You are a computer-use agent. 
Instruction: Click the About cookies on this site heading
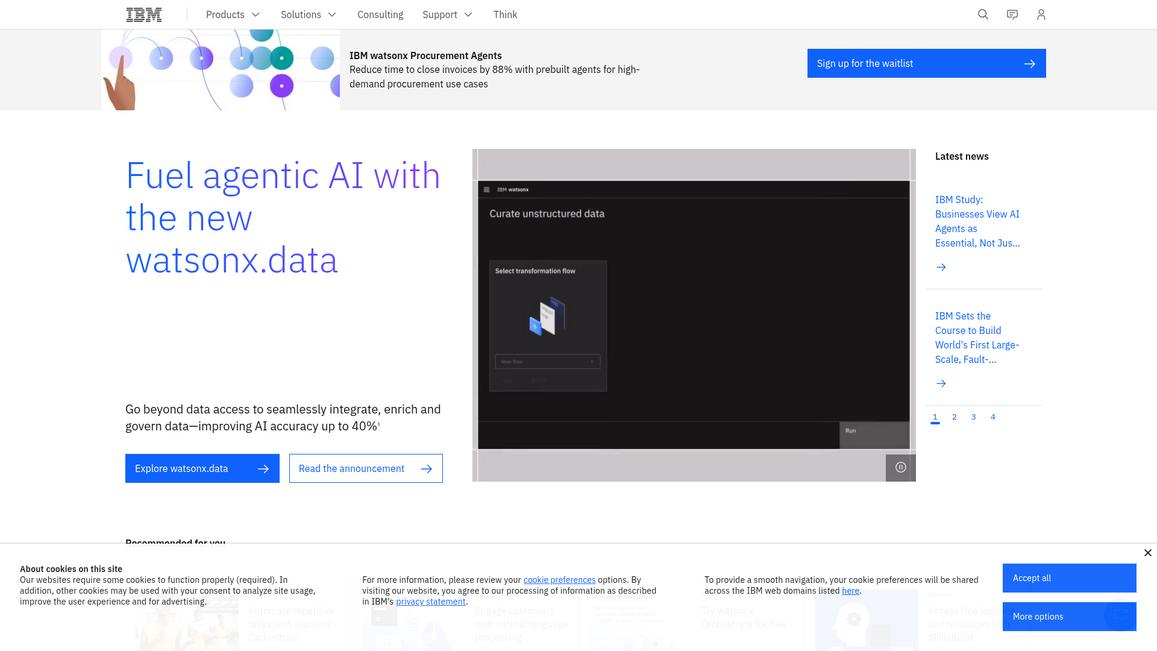71,569
